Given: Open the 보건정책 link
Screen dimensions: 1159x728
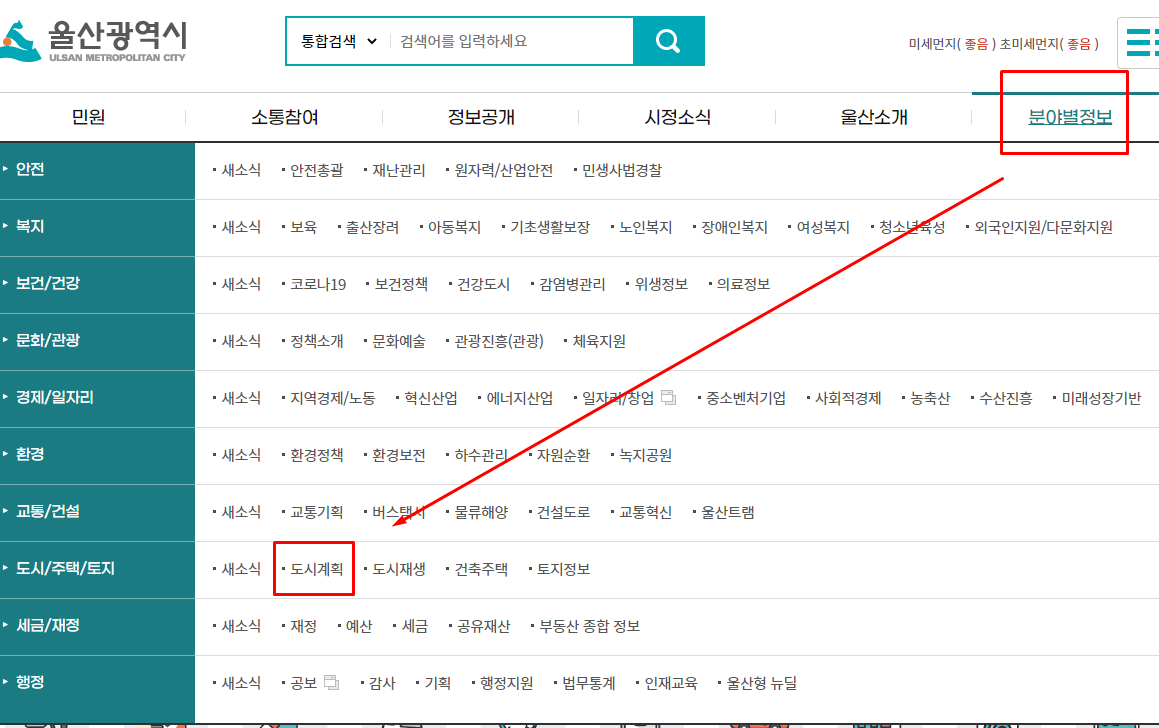Looking at the screenshot, I should click(401, 284).
